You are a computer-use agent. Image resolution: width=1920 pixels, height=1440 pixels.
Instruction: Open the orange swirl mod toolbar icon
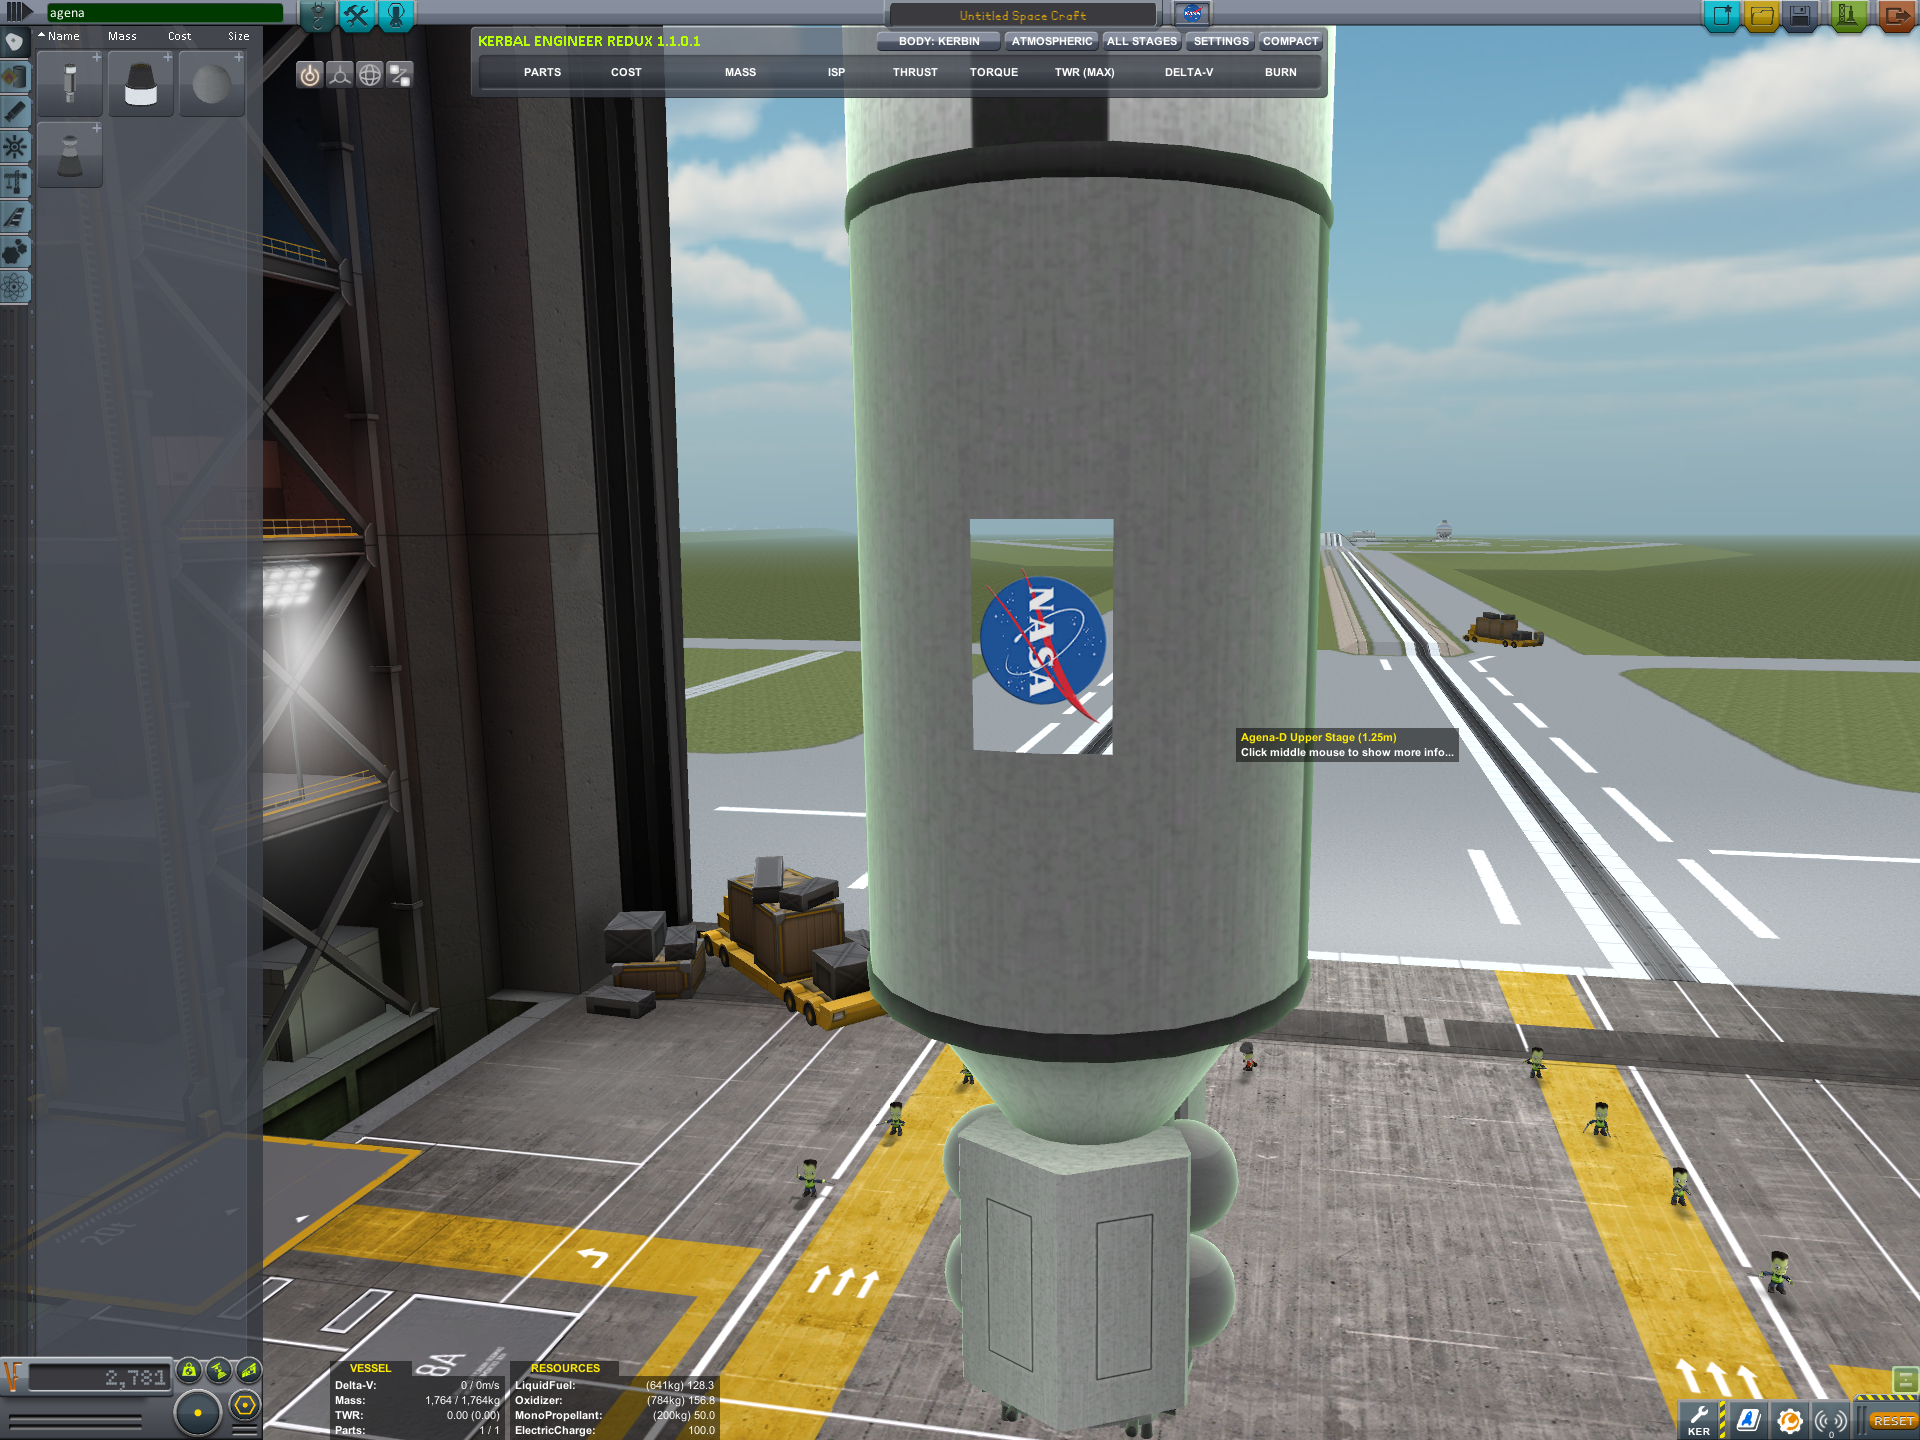pos(1790,1420)
